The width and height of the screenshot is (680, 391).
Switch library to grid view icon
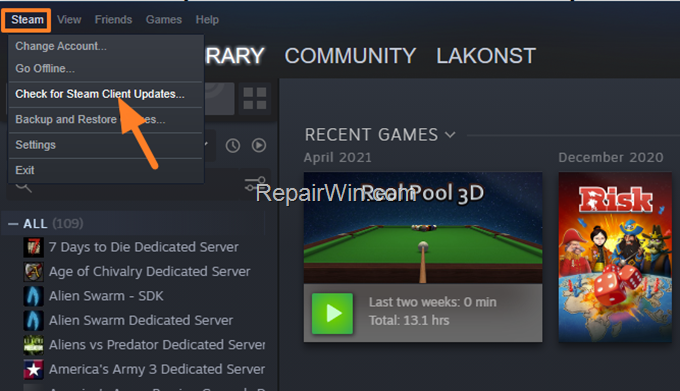(x=255, y=98)
